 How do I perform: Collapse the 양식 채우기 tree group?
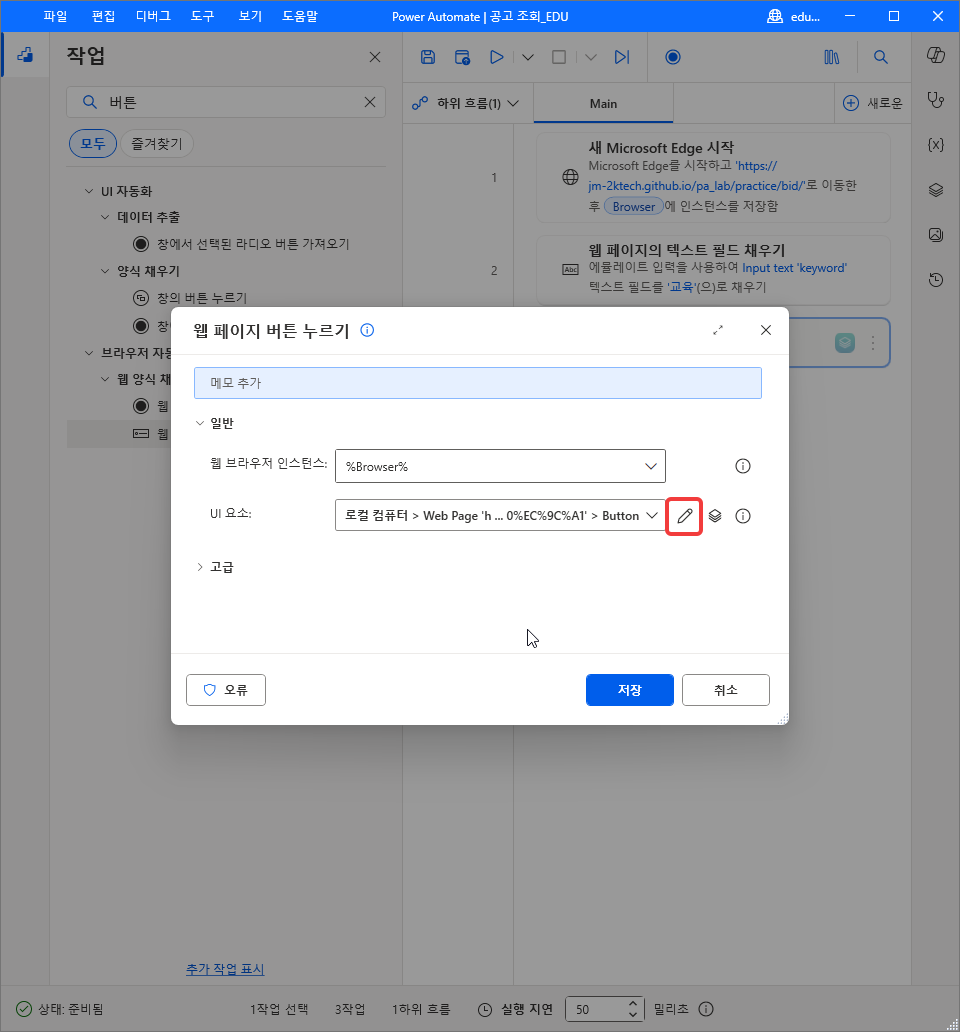(105, 271)
